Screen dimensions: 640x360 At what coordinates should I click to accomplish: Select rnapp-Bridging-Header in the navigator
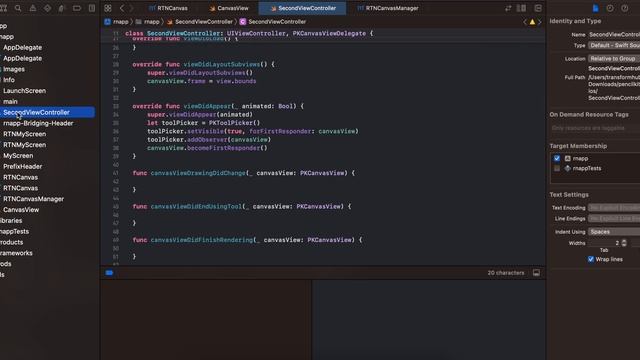[x=38, y=123]
